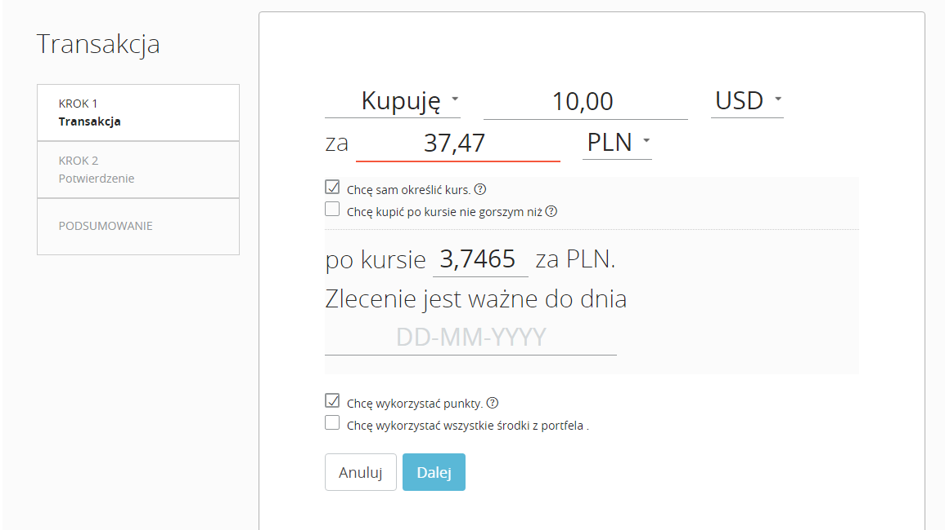Expand the Kupuję transaction type dropdown
945x530 pixels.
(392, 101)
